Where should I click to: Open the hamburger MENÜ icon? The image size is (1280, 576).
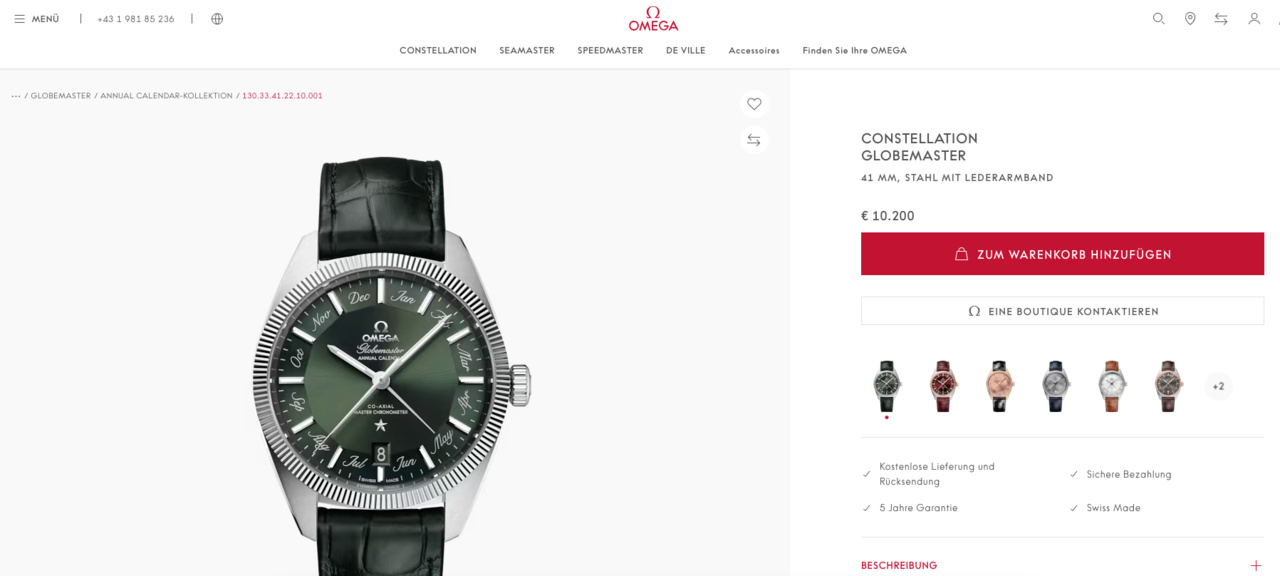point(19,19)
